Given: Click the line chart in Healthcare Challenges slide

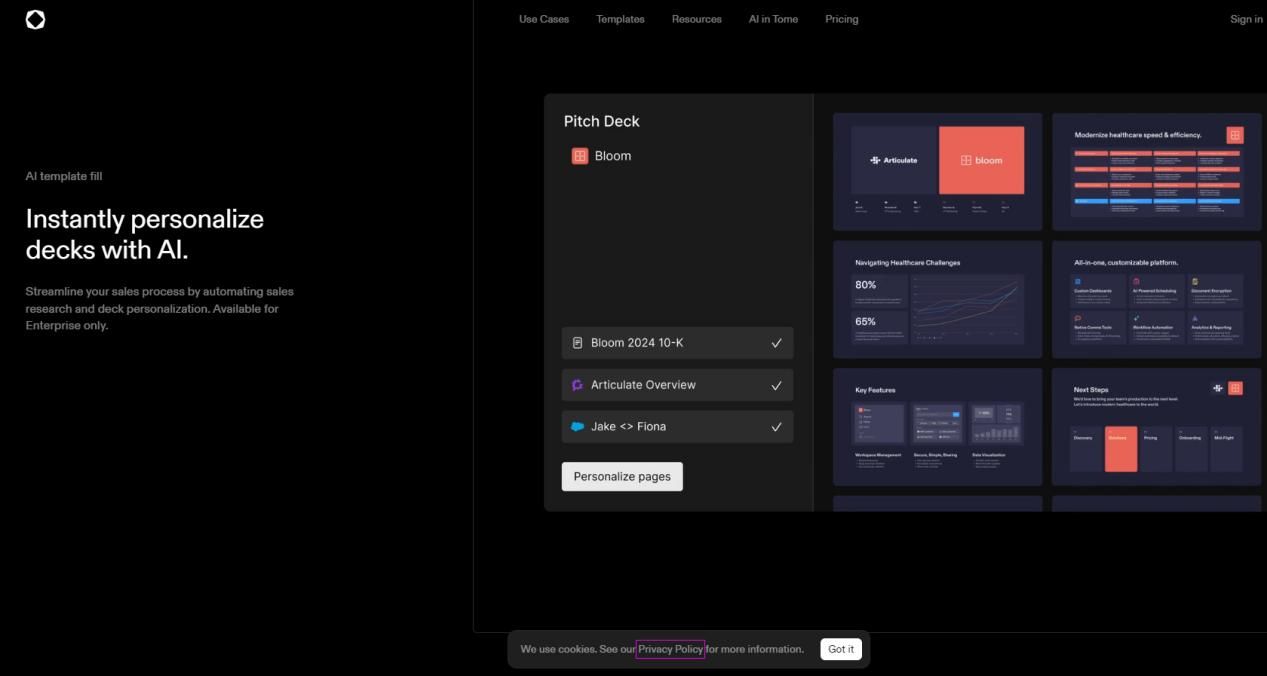Looking at the screenshot, I should click(x=968, y=310).
